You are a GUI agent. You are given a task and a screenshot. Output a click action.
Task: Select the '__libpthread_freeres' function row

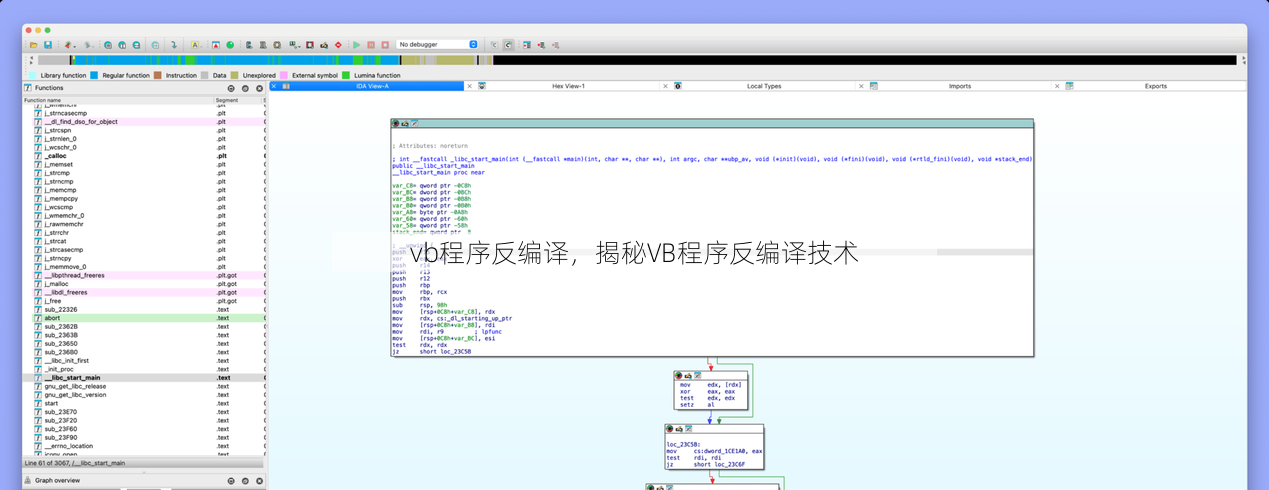pos(144,275)
